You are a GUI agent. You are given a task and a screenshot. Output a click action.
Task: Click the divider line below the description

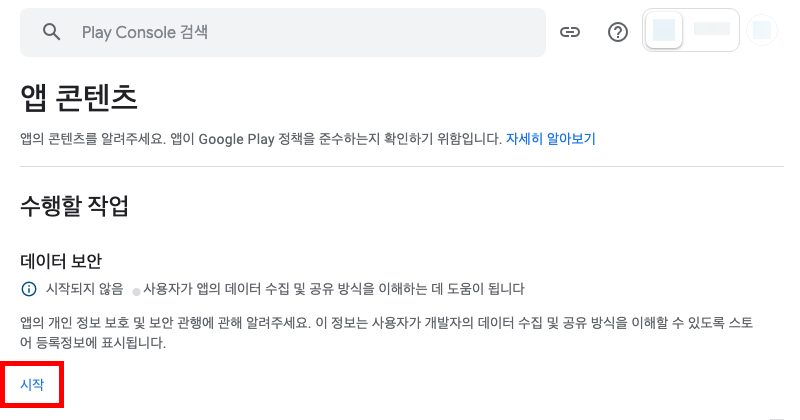pyautogui.click(x=402, y=166)
